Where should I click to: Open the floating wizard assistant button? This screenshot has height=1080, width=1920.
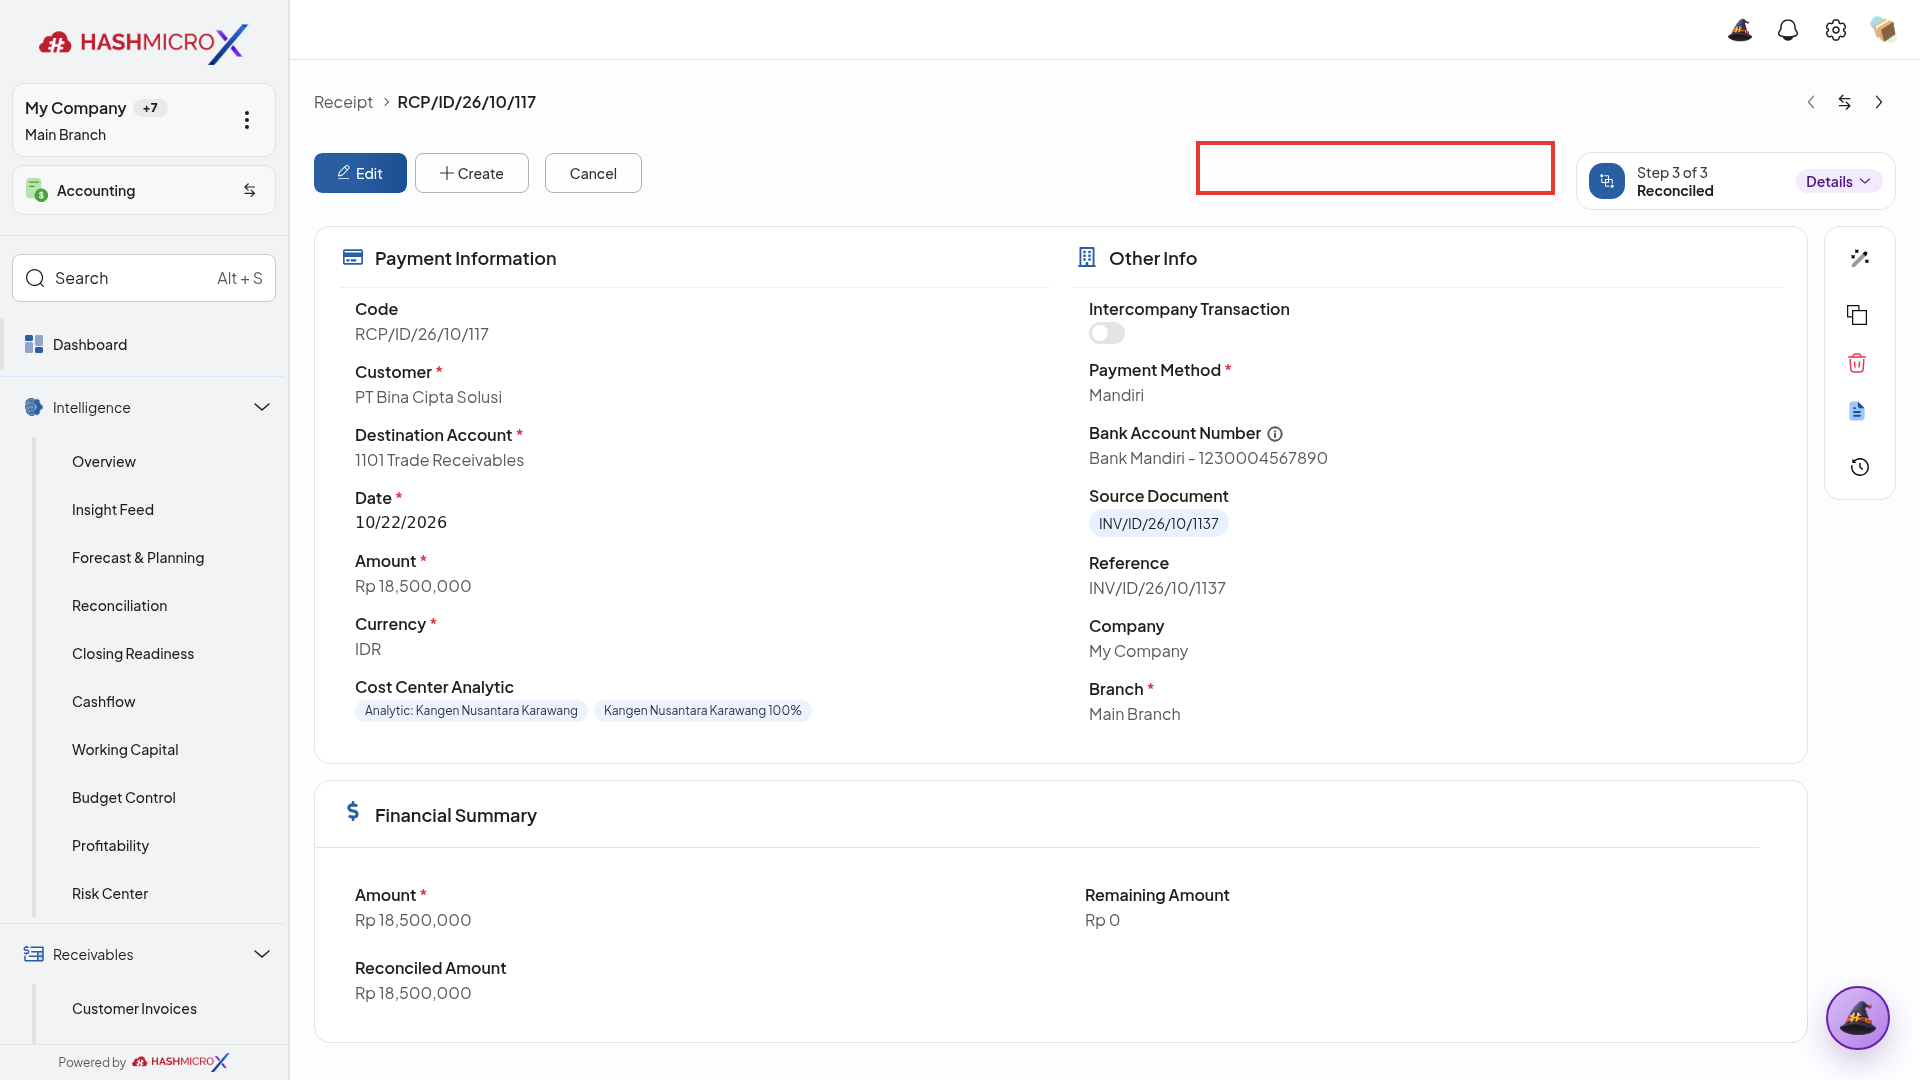1858,1018
